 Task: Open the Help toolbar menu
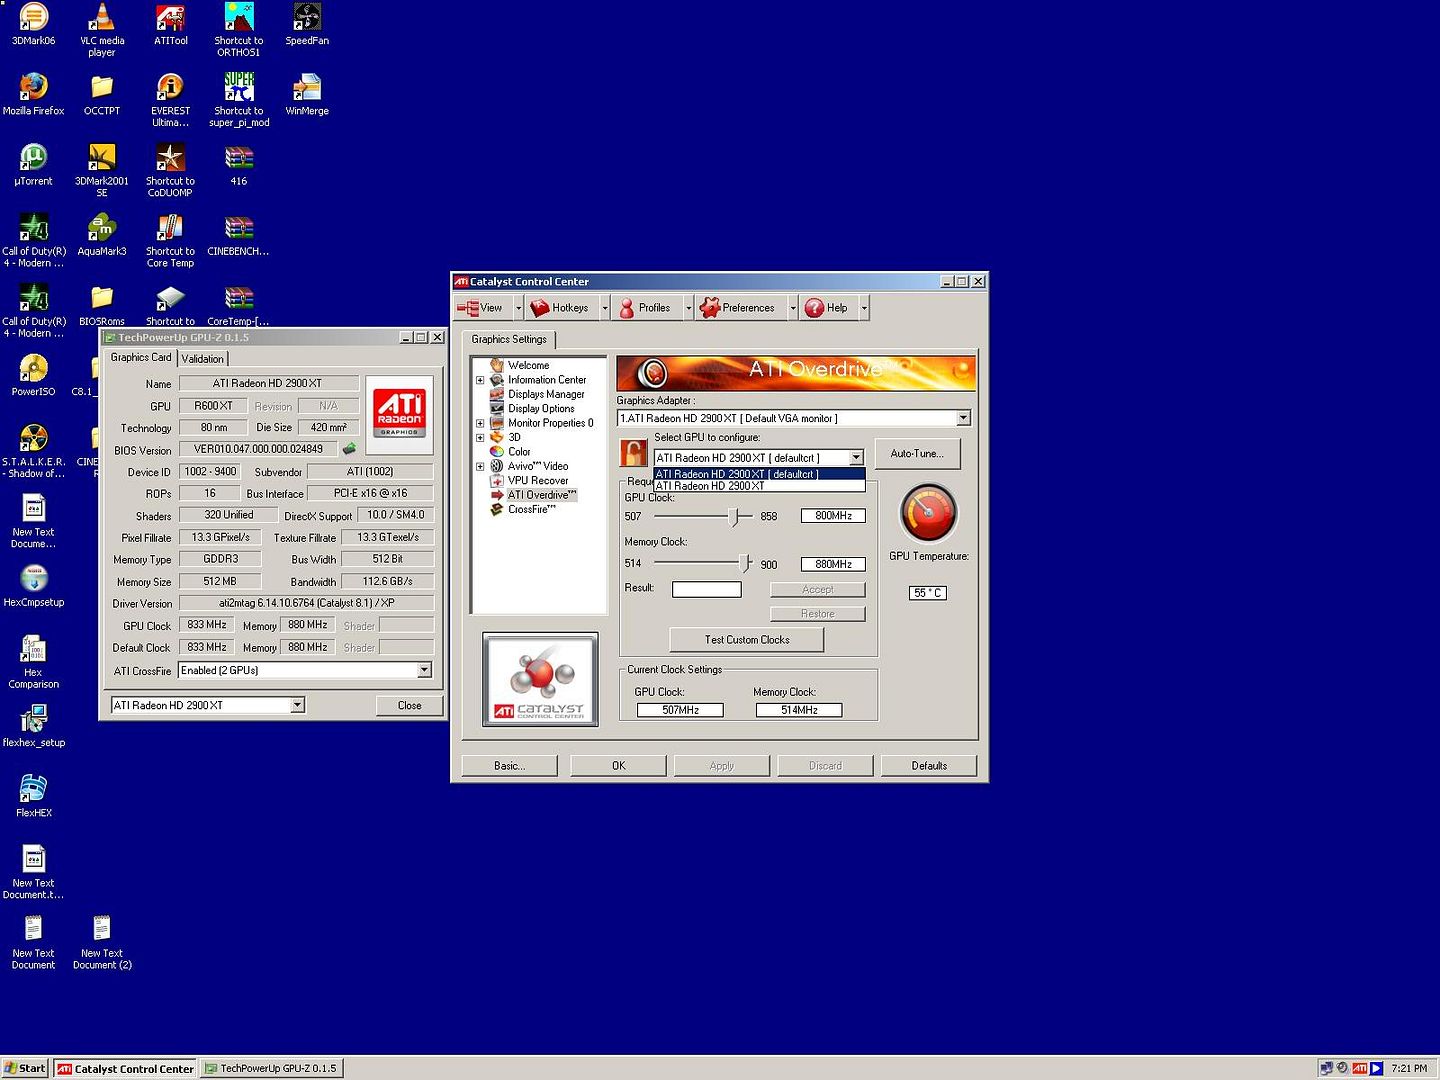pos(829,308)
